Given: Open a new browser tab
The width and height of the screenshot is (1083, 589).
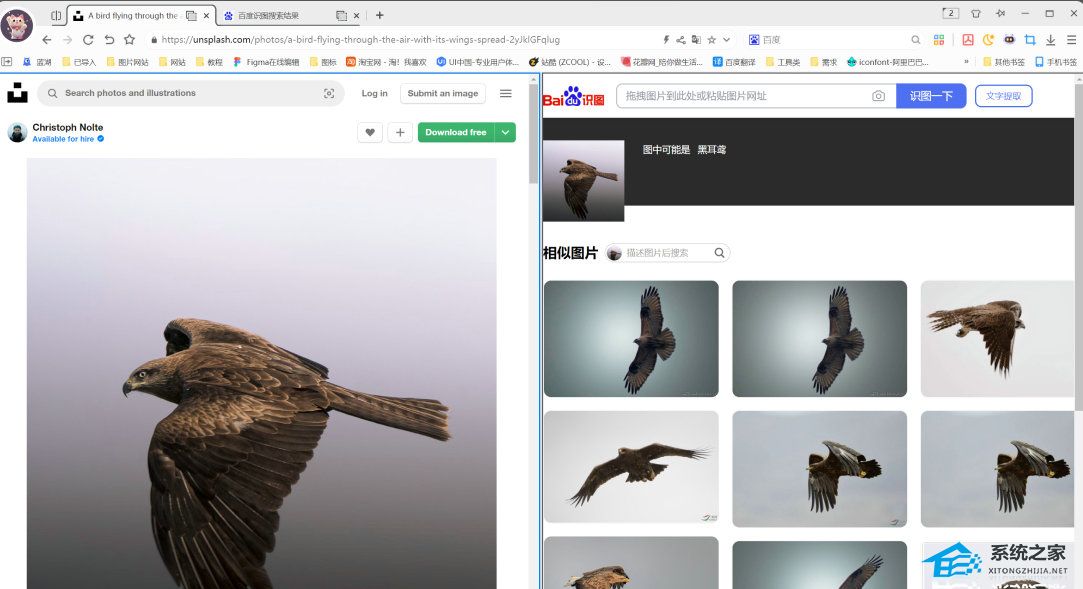Looking at the screenshot, I should [x=379, y=15].
